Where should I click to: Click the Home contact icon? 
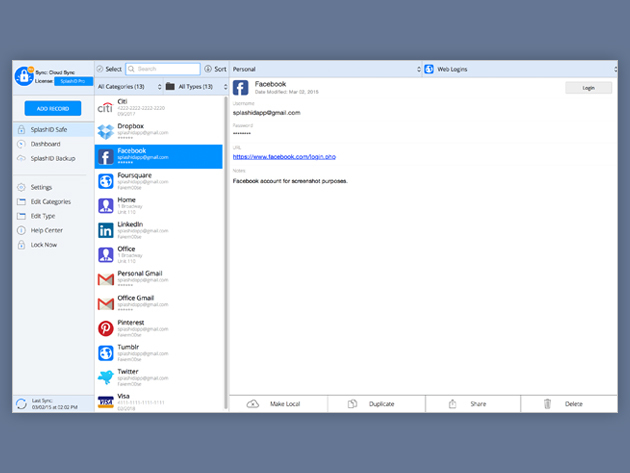tap(106, 206)
